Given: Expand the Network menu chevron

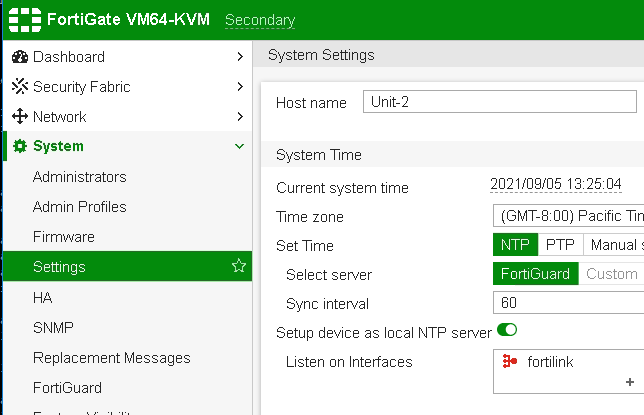Looking at the screenshot, I should point(240,116).
